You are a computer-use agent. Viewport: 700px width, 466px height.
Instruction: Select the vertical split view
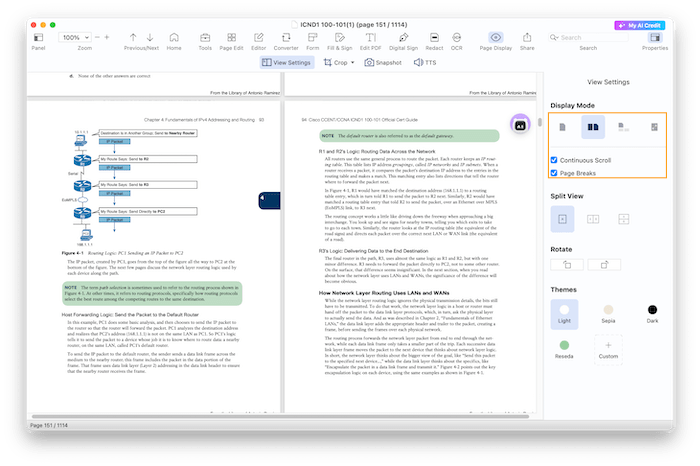click(x=593, y=219)
